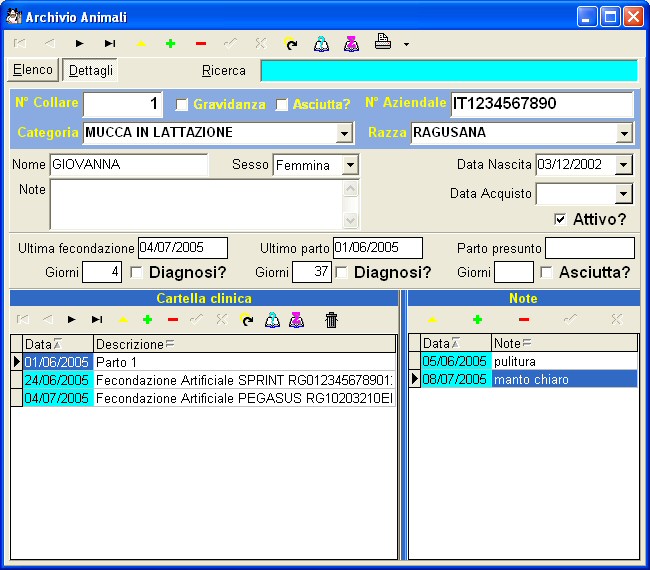
Task: Delete note with red minus in Note panel
Action: click(x=524, y=319)
